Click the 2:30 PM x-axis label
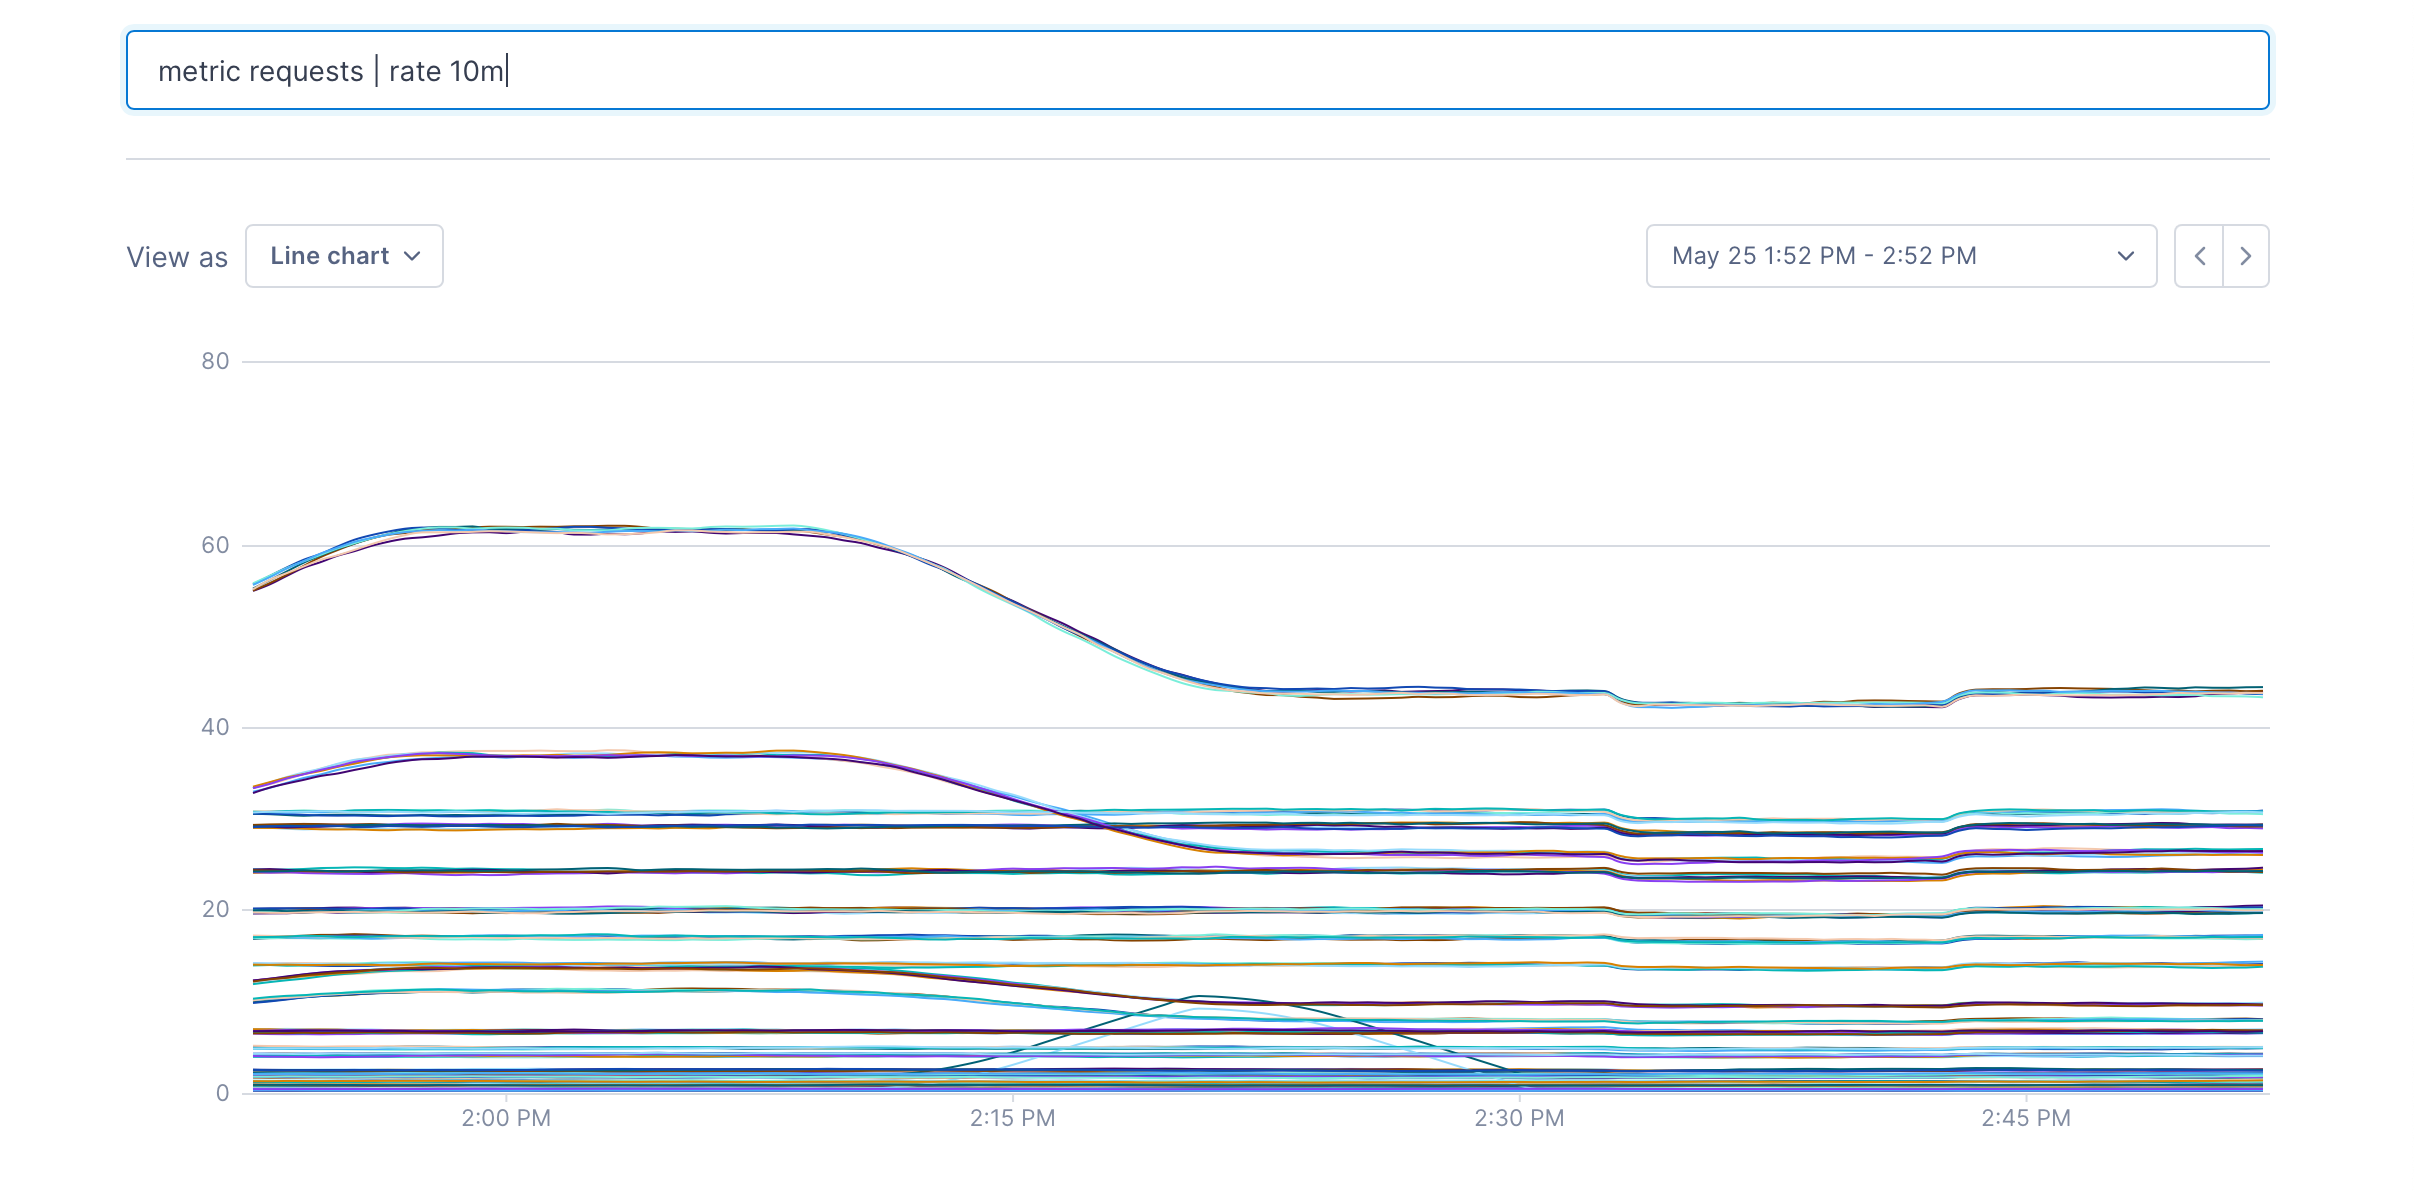 click(1519, 1118)
